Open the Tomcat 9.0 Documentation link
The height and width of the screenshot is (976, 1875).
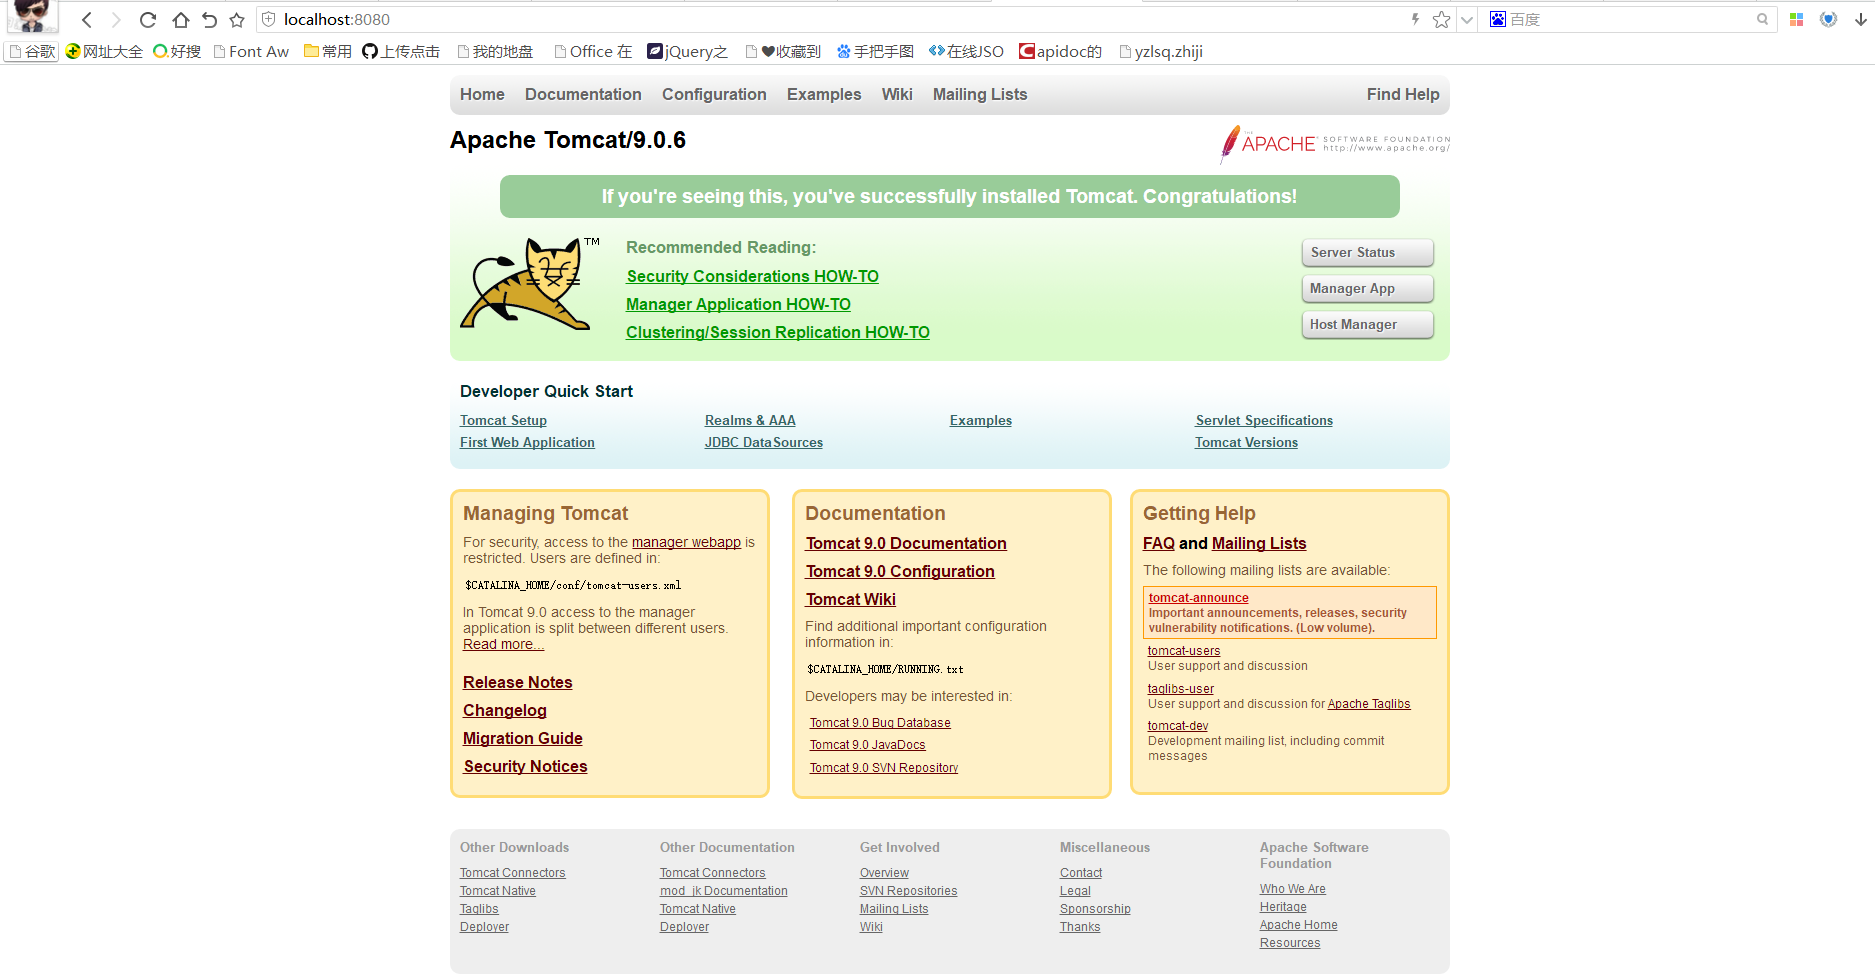[x=906, y=543]
